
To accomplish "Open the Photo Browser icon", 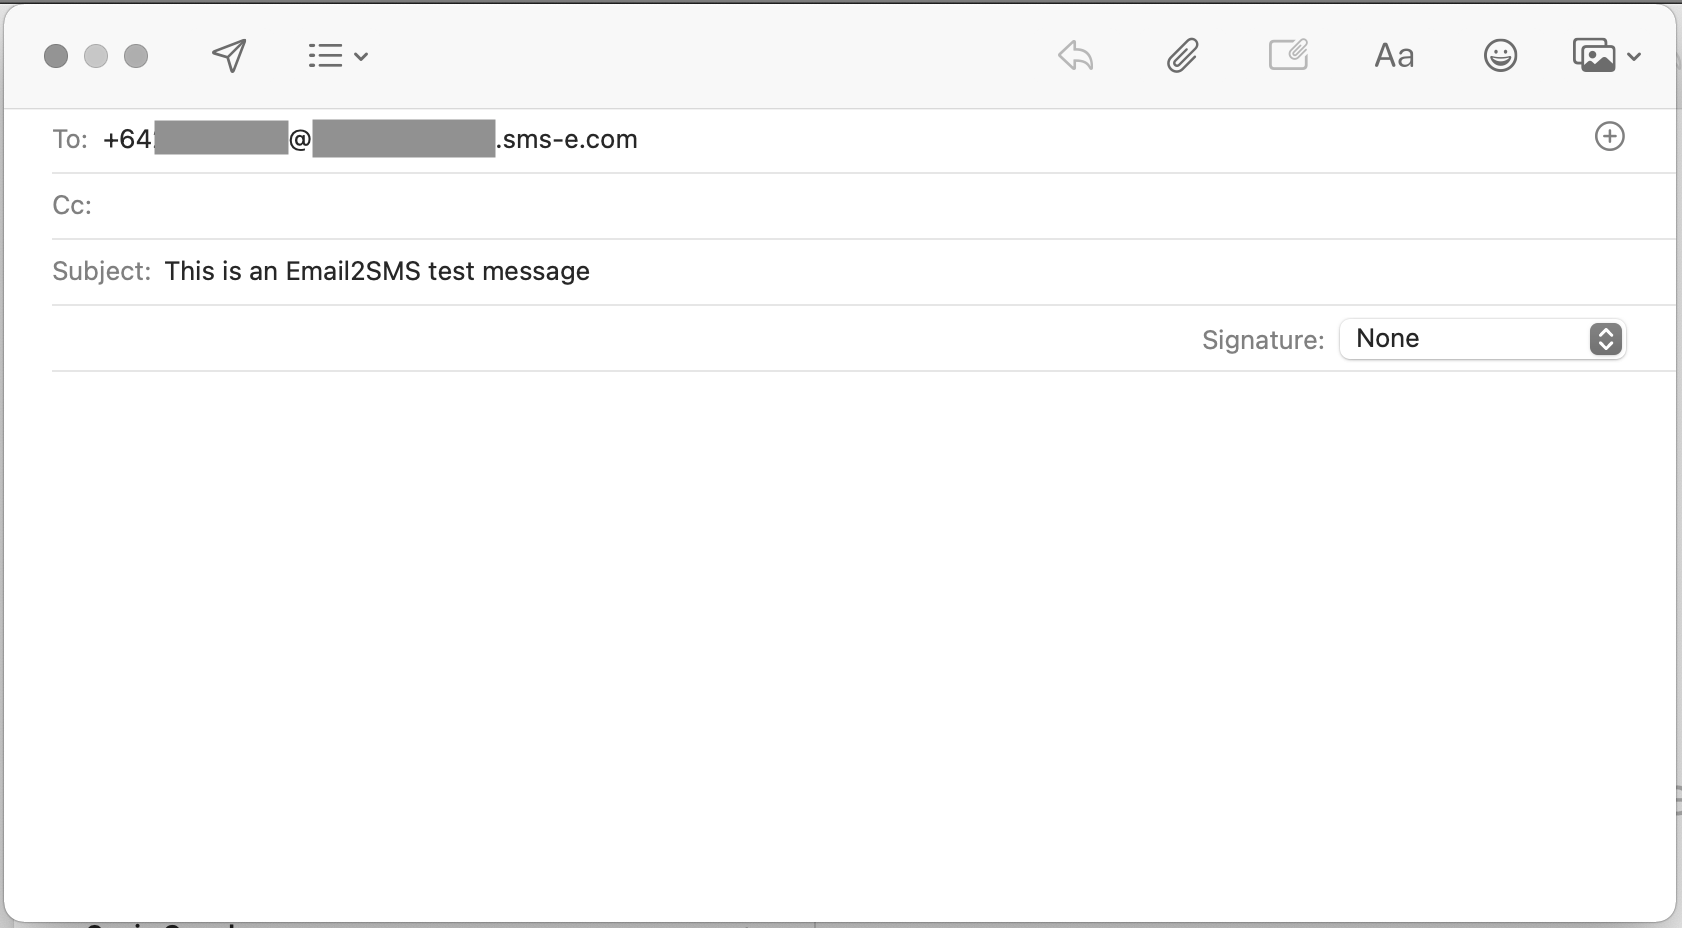I will point(1594,56).
